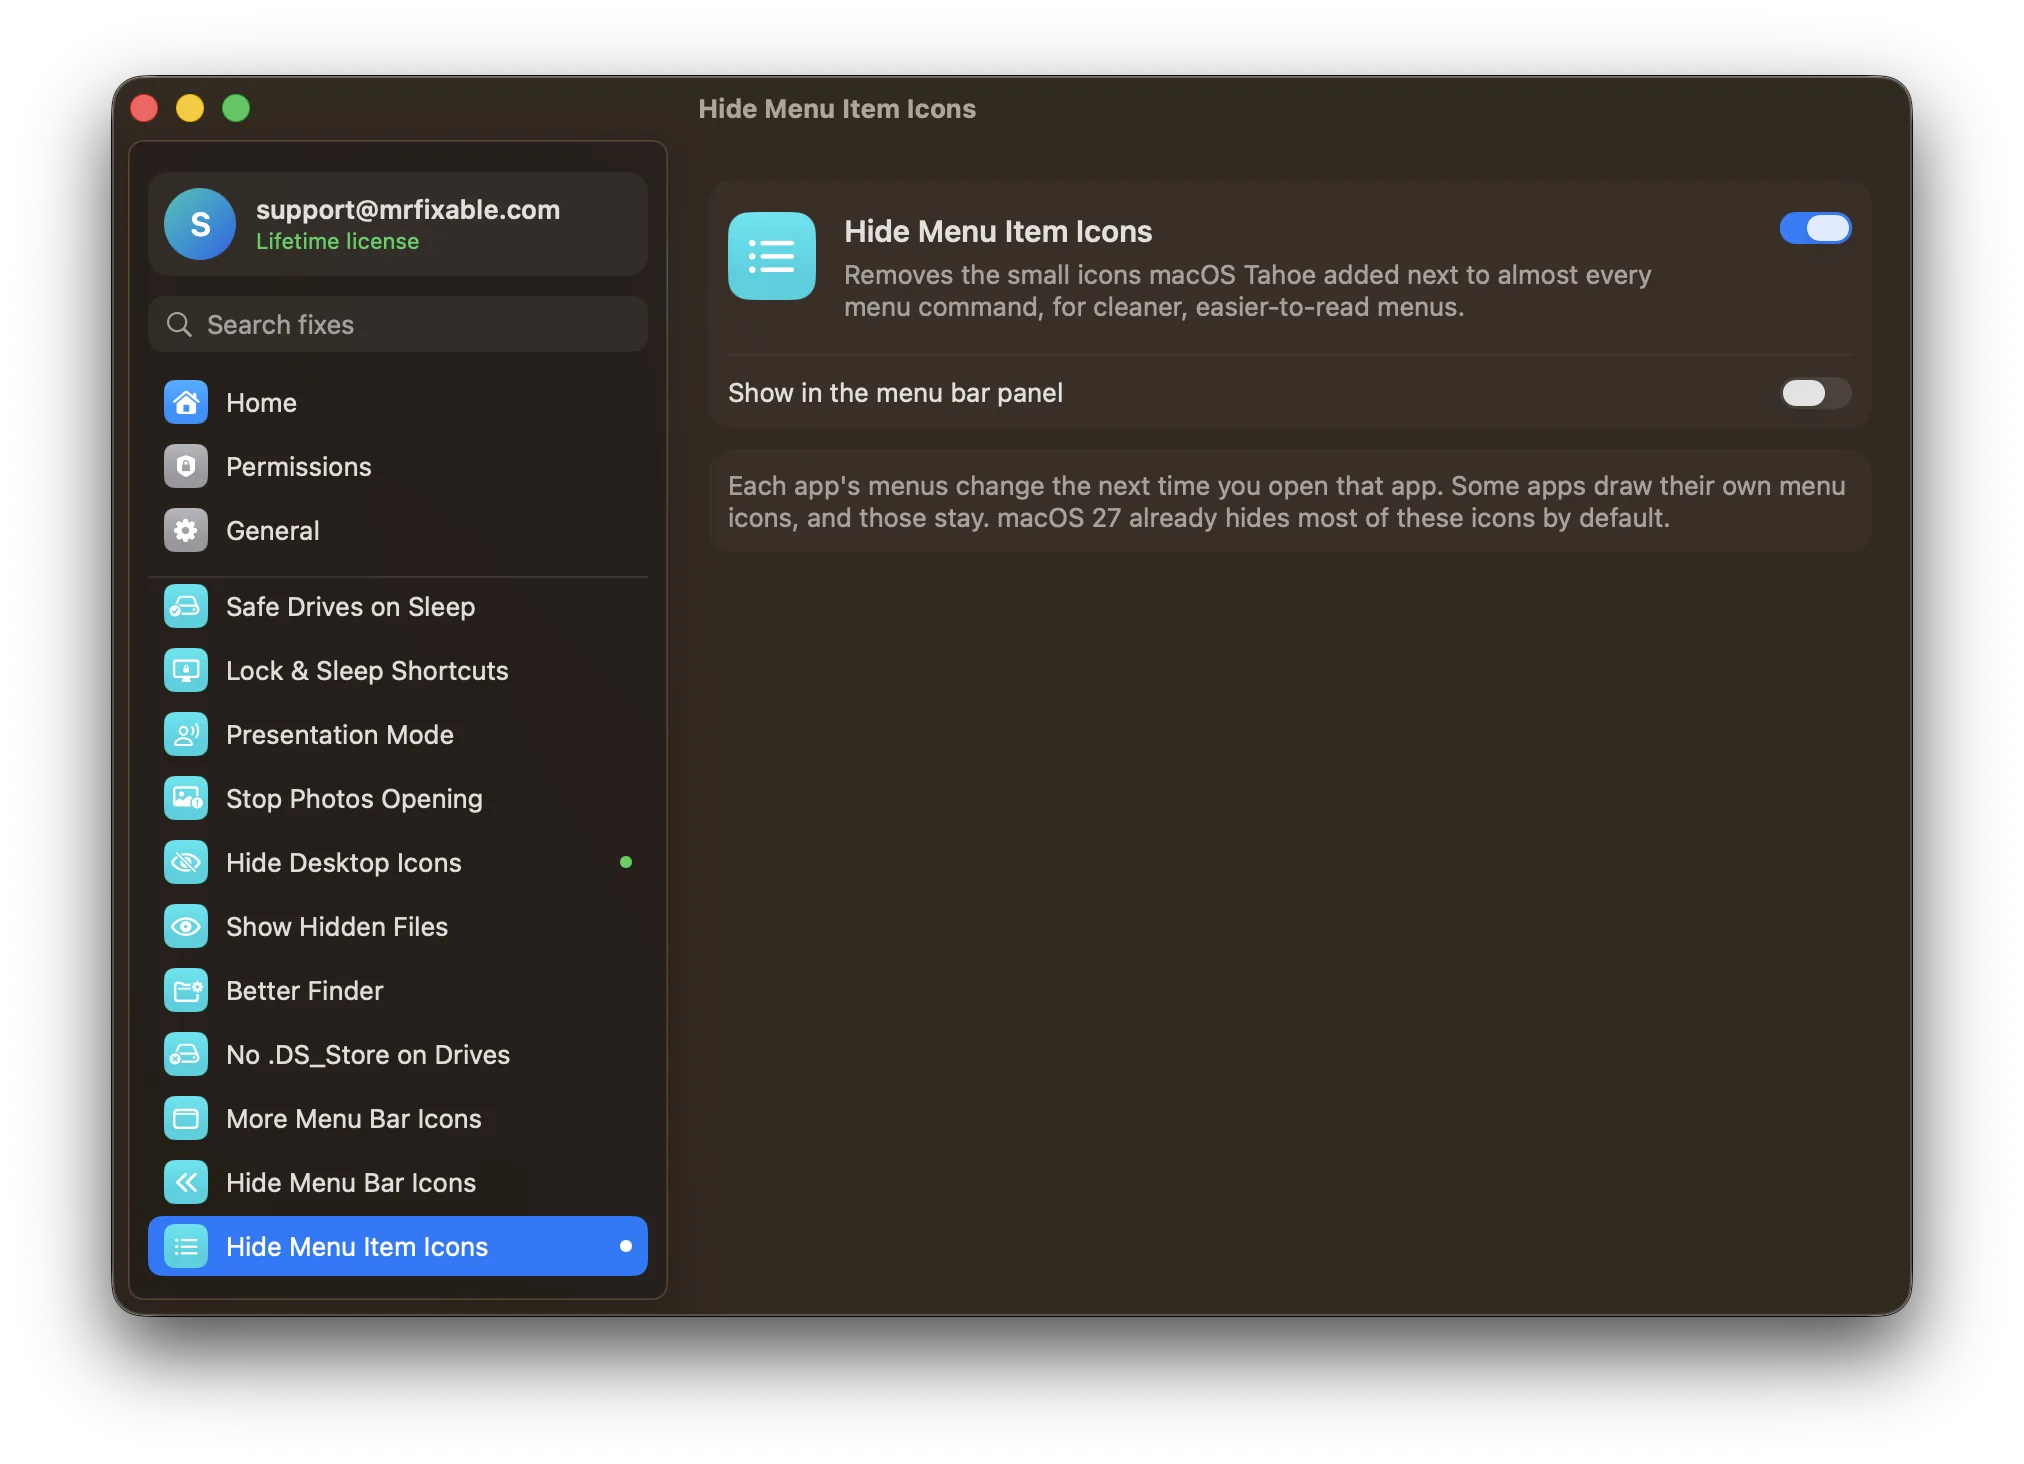
Task: Open the Home section
Action: 398,402
